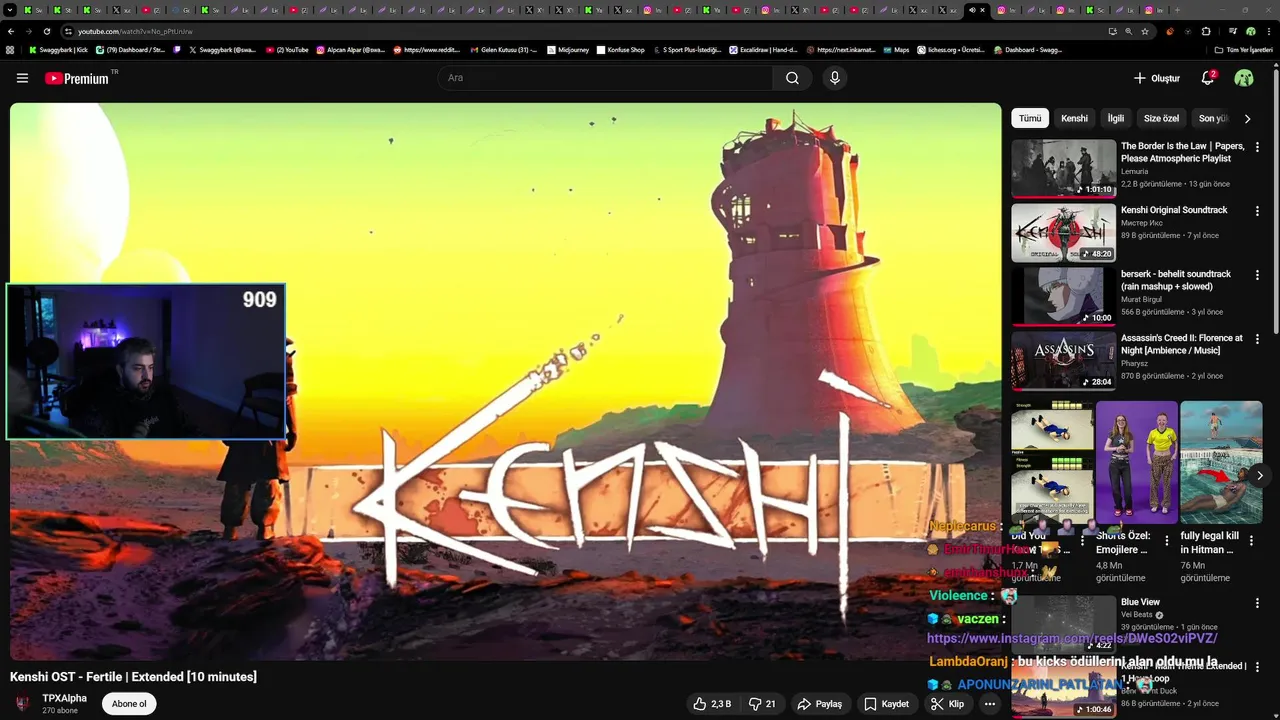This screenshot has width=1280, height=720.
Task: Open the account avatar menu
Action: (1244, 78)
